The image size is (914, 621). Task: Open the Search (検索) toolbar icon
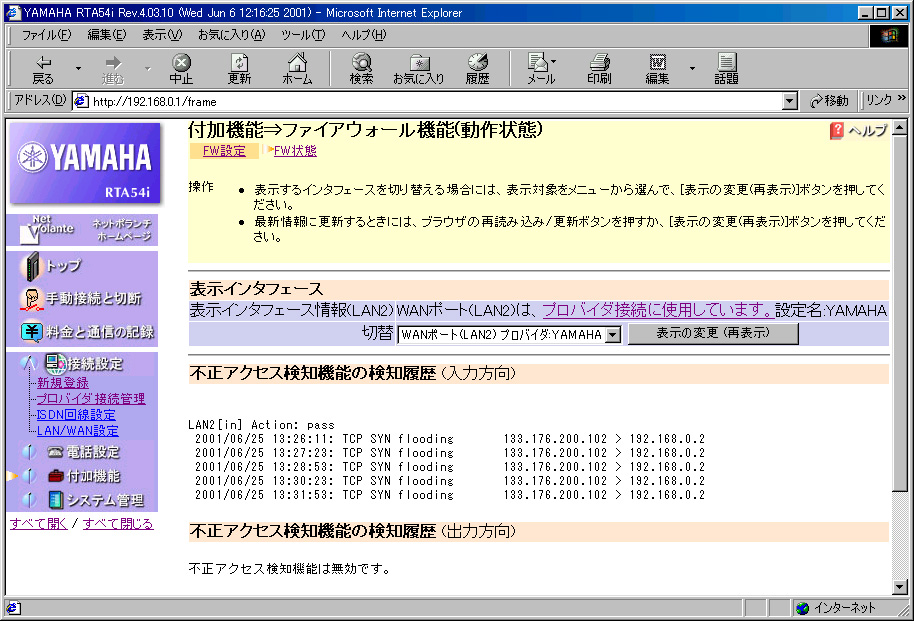coord(361,68)
